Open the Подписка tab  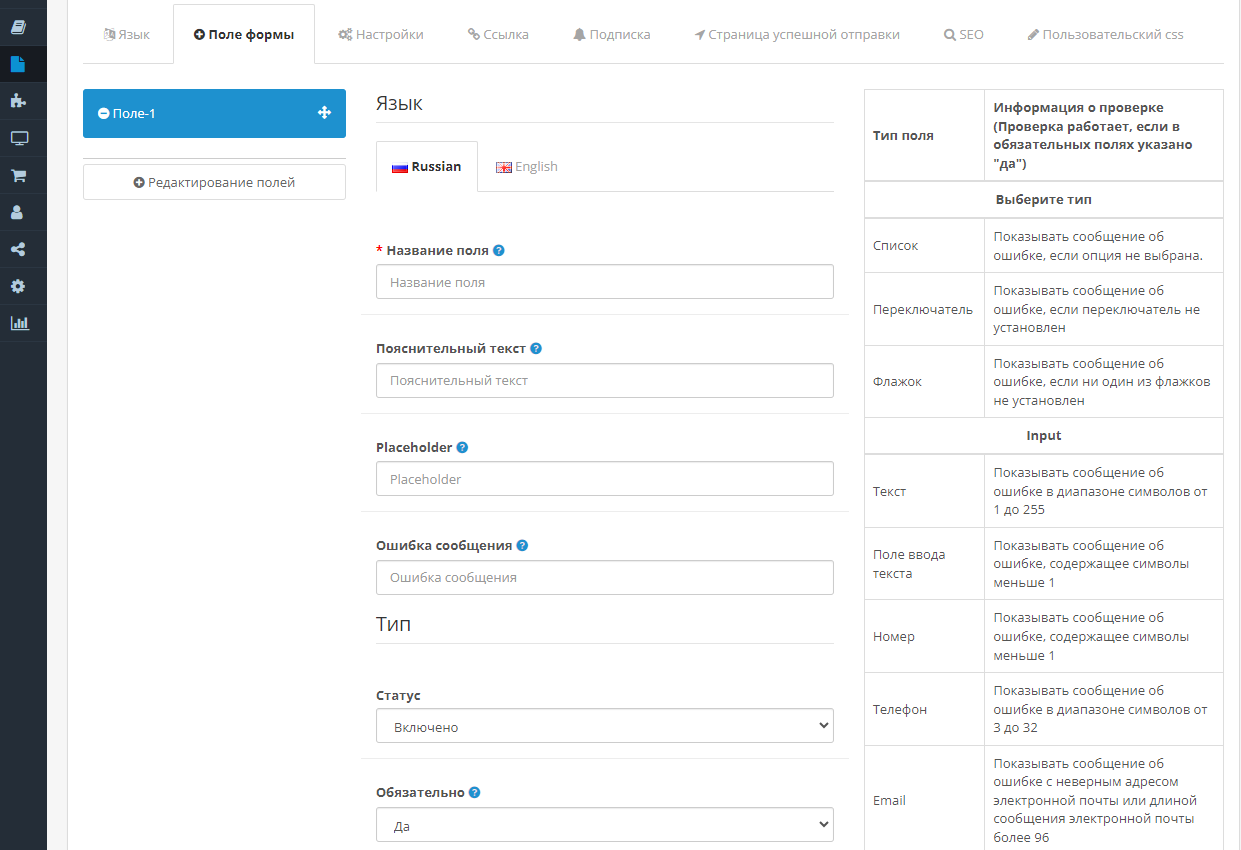coord(611,34)
